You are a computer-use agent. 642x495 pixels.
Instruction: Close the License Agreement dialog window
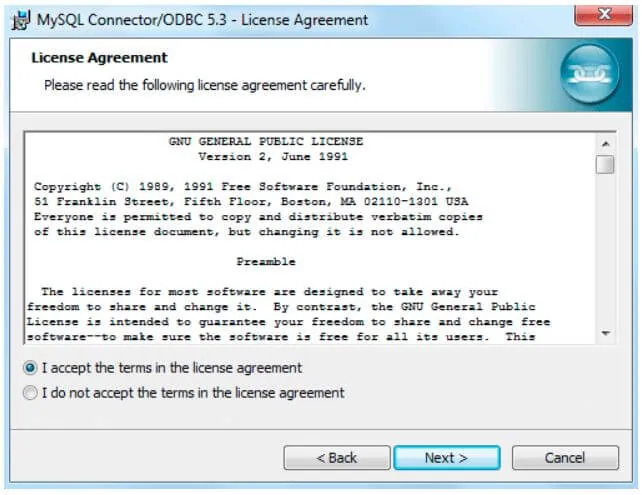(x=604, y=16)
